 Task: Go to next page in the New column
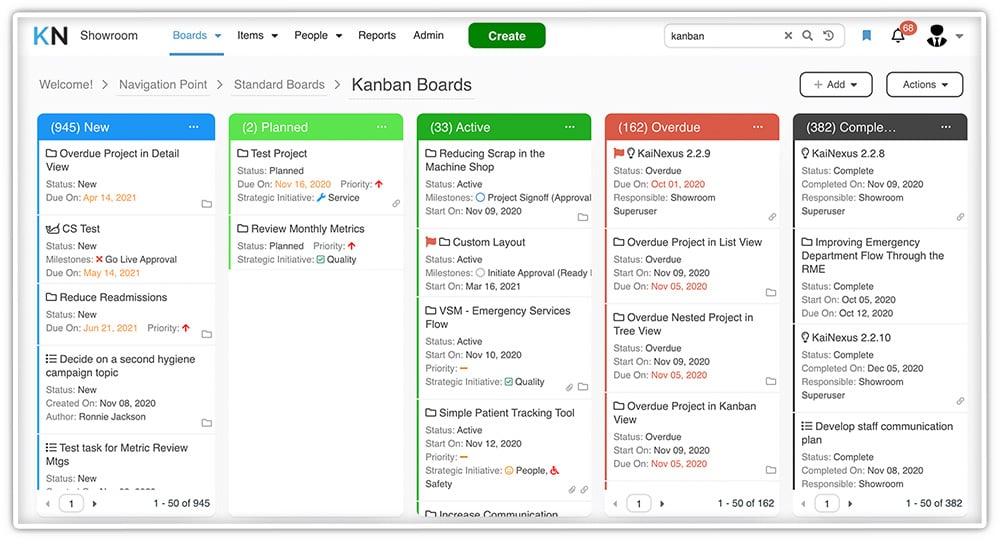95,503
